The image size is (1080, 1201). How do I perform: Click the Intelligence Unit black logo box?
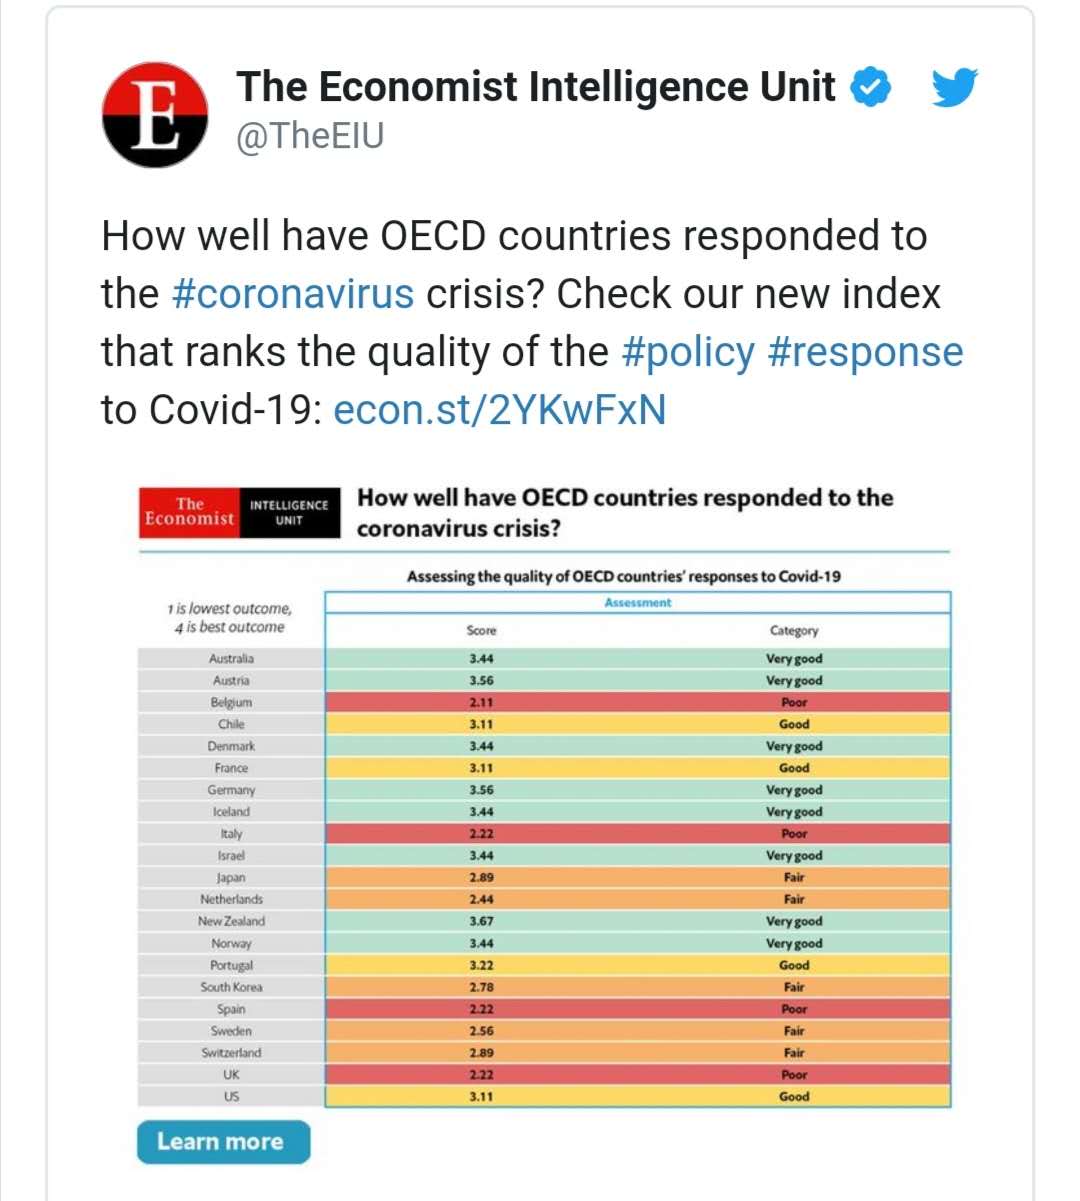point(289,512)
